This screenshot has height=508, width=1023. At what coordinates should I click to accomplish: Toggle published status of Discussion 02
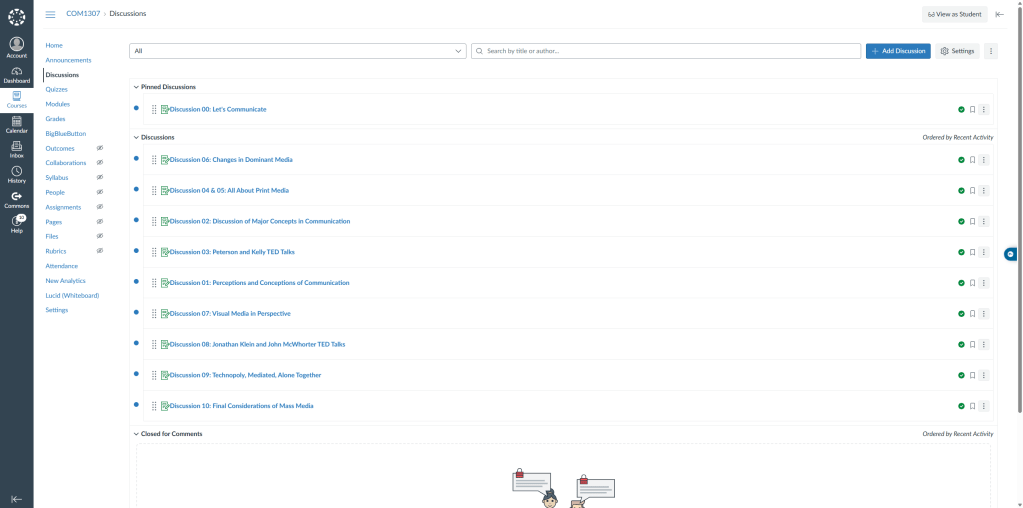click(961, 221)
